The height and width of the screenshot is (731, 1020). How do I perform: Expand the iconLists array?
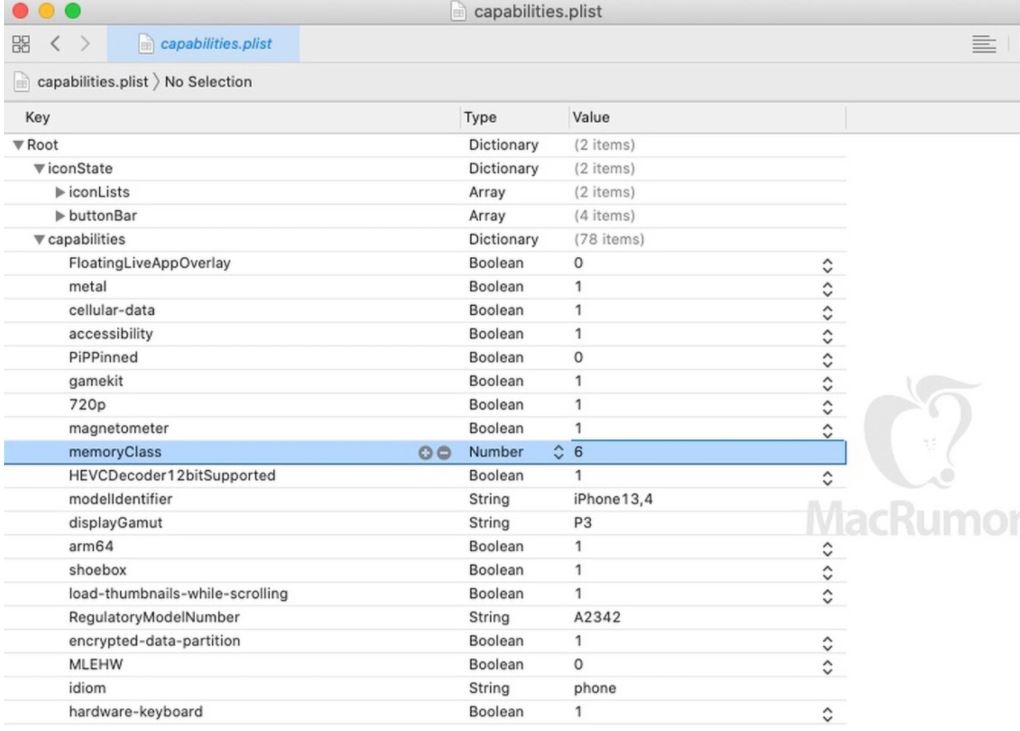[x=60, y=193]
